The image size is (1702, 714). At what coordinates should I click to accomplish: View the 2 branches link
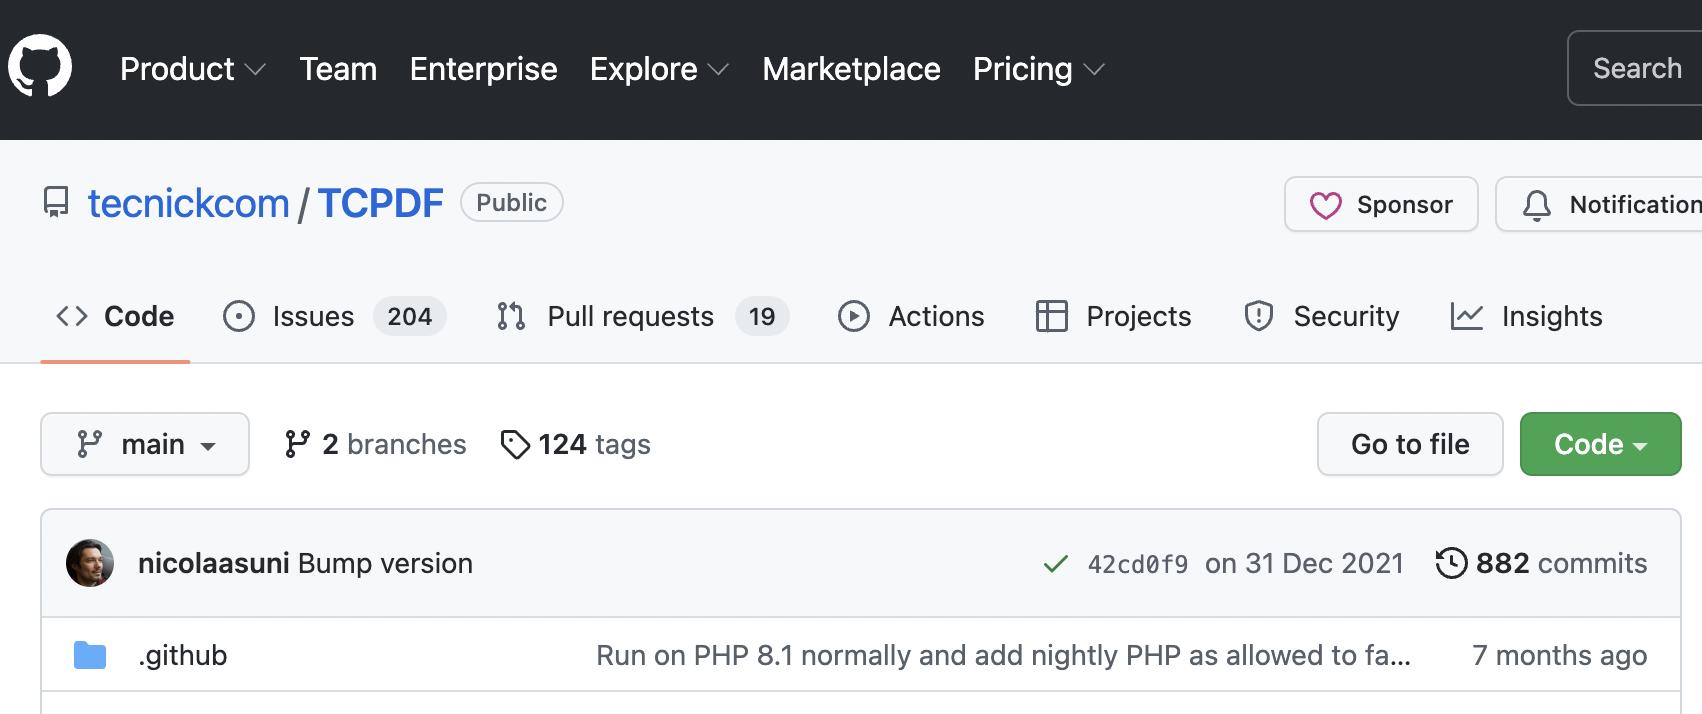pos(375,444)
